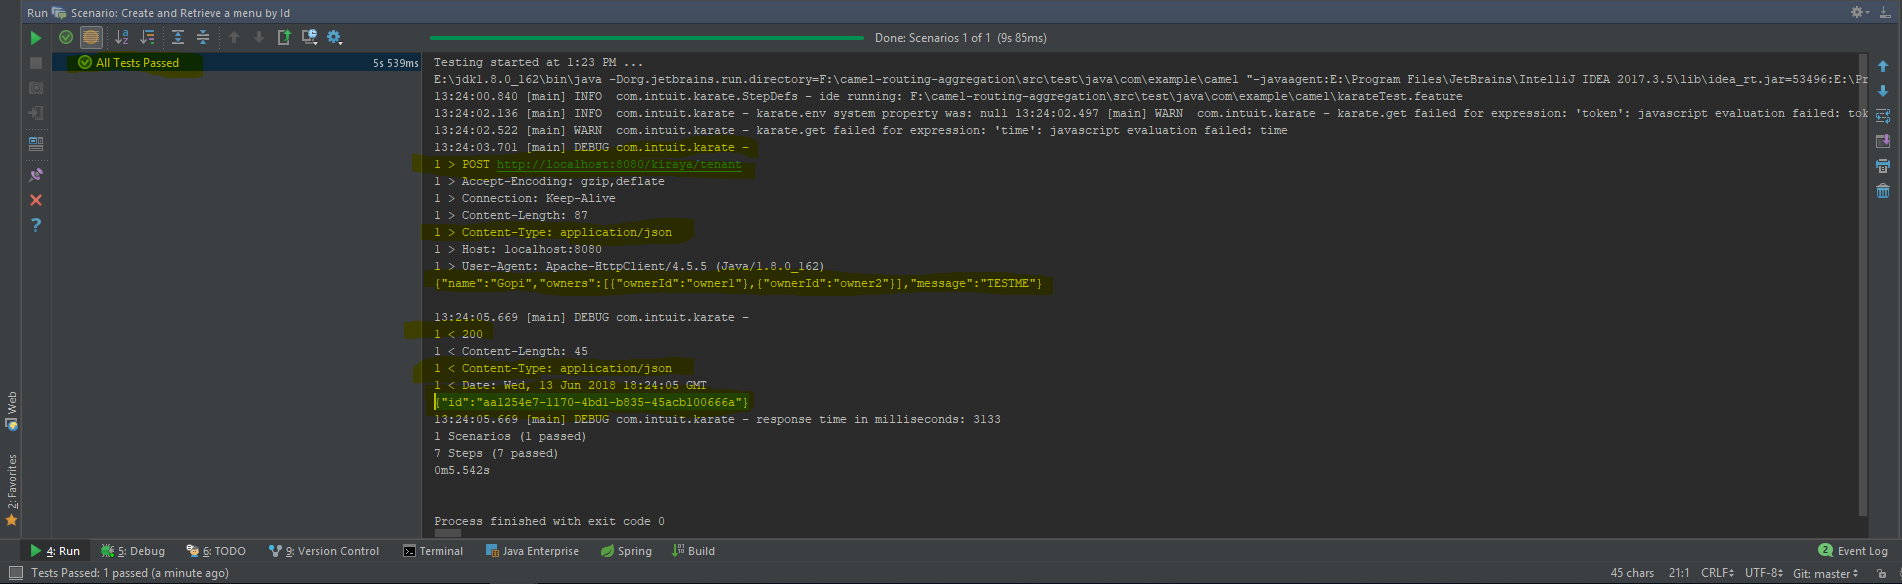The height and width of the screenshot is (584, 1902).
Task: Open the Spring tool window
Action: pos(626,551)
